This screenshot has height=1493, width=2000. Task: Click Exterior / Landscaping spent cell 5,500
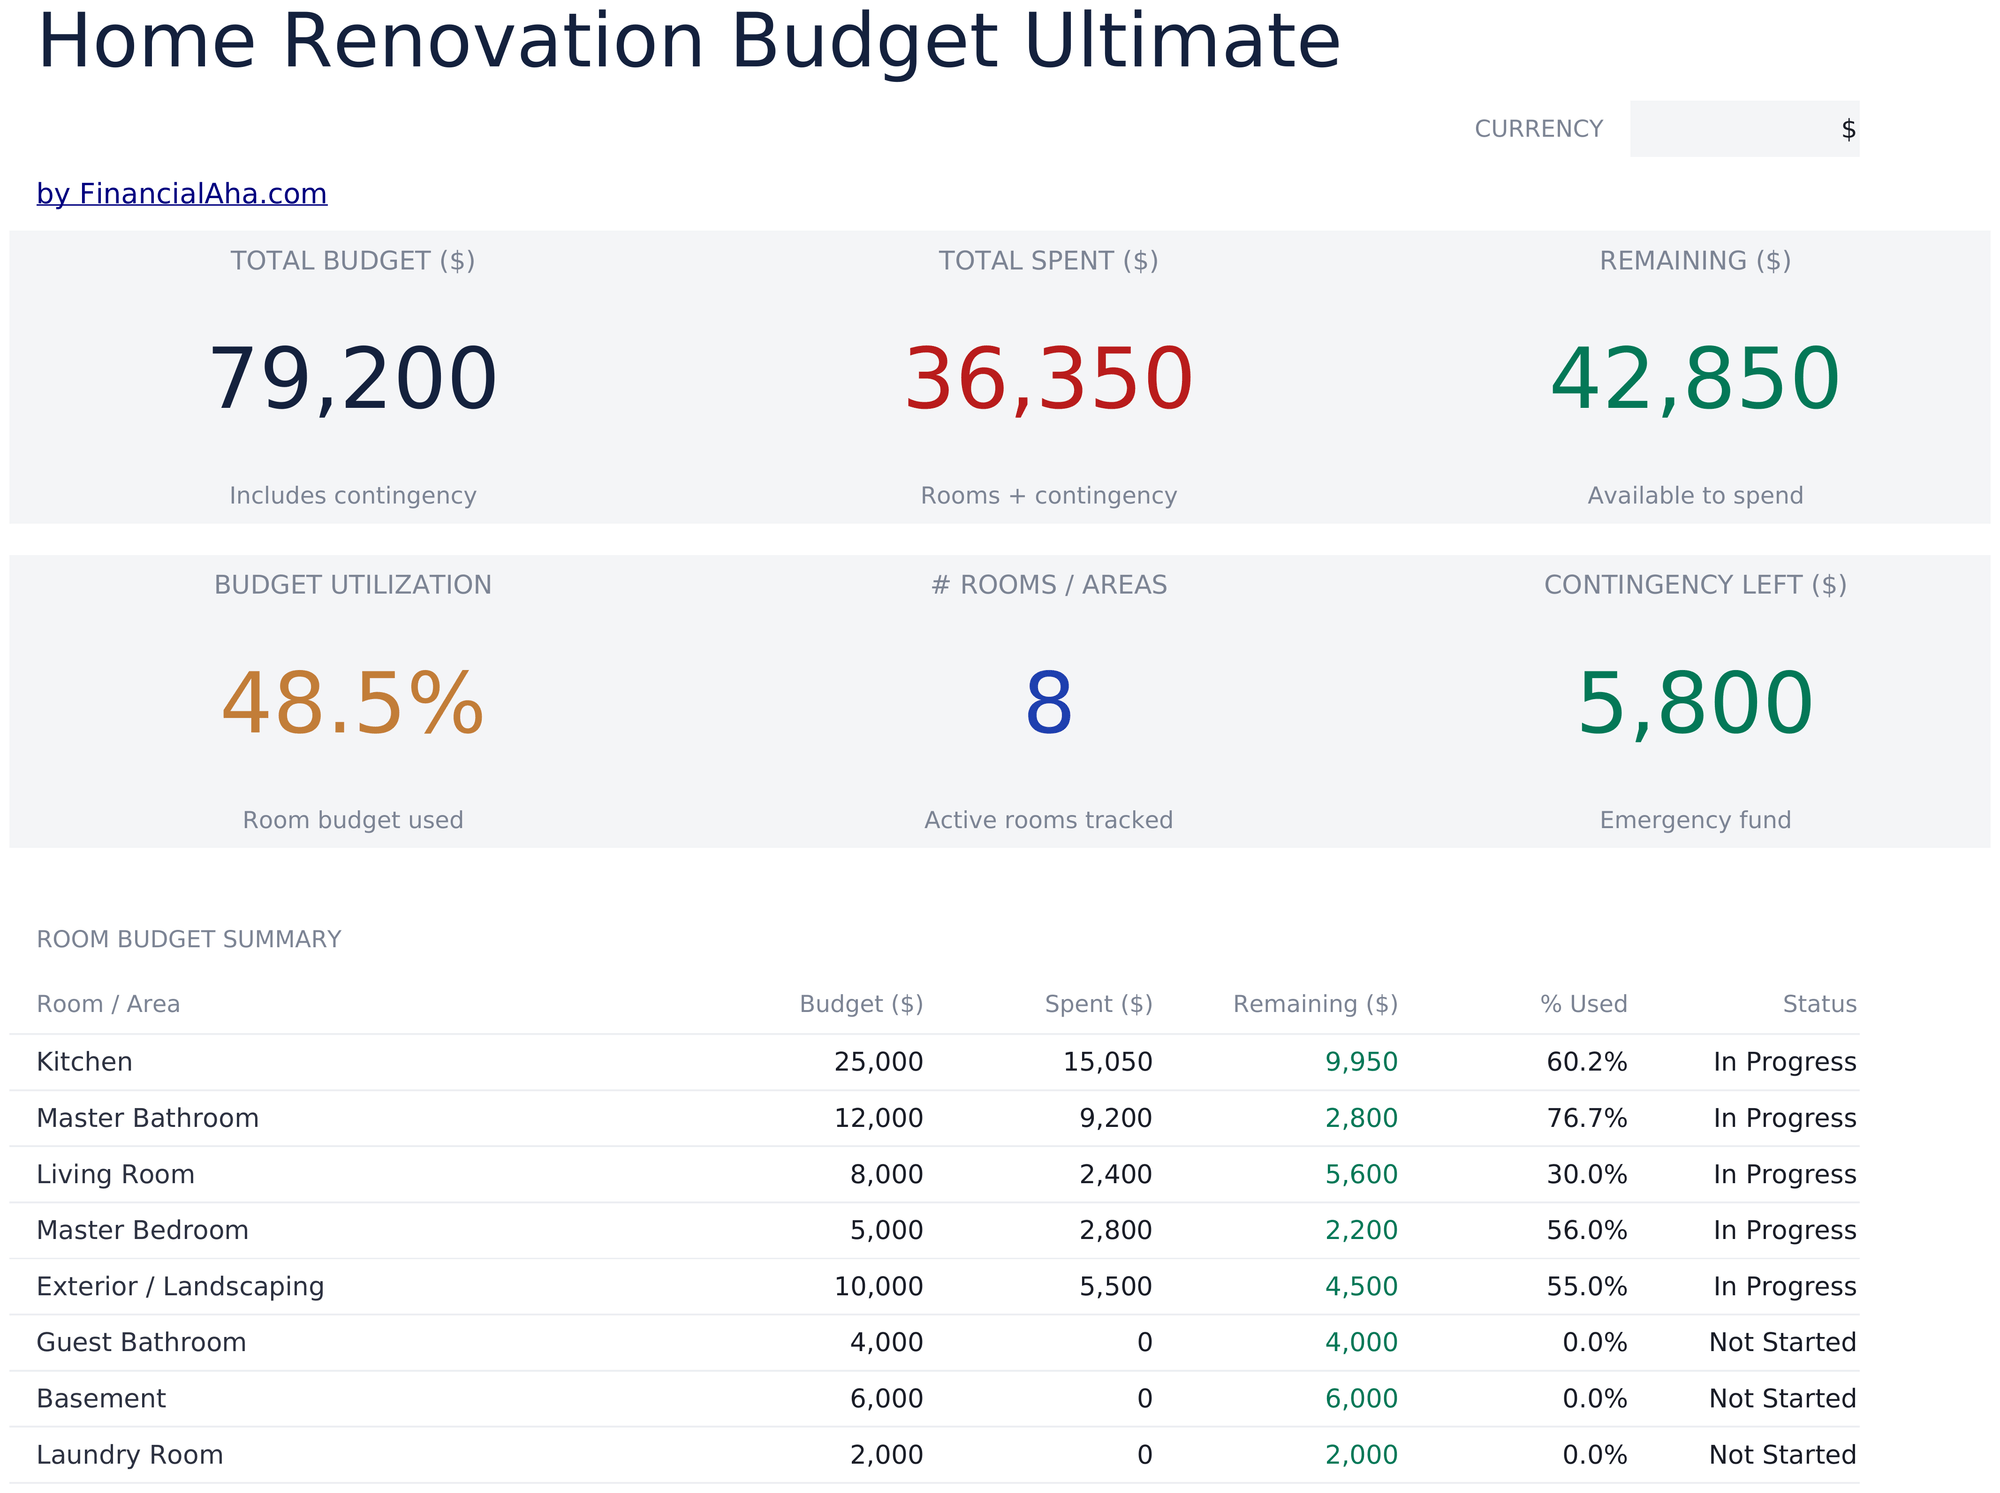(x=1116, y=1286)
